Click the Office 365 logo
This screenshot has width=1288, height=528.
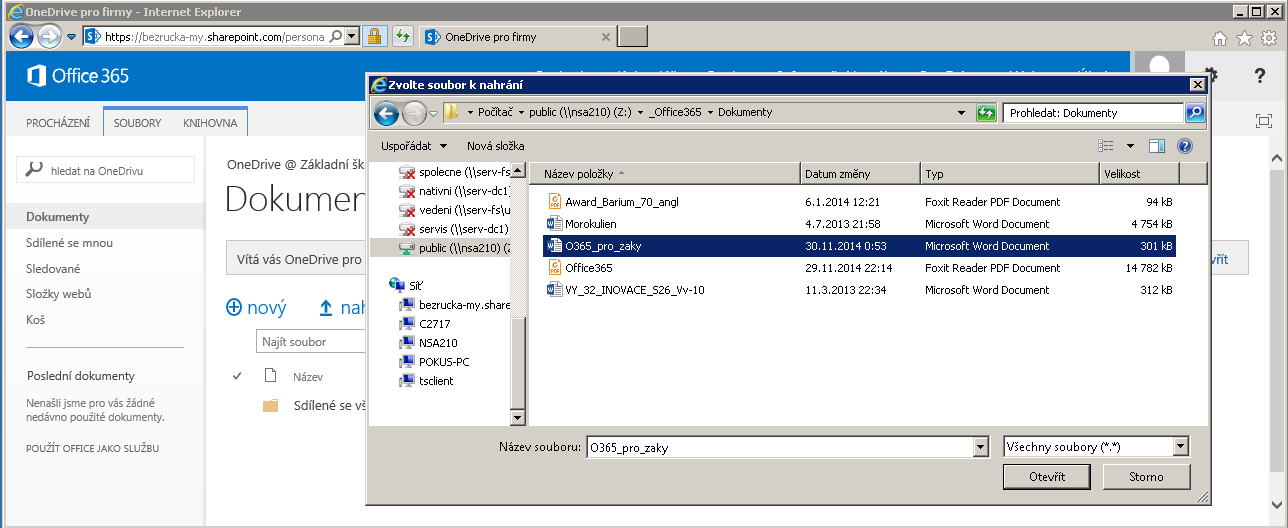tap(77, 76)
